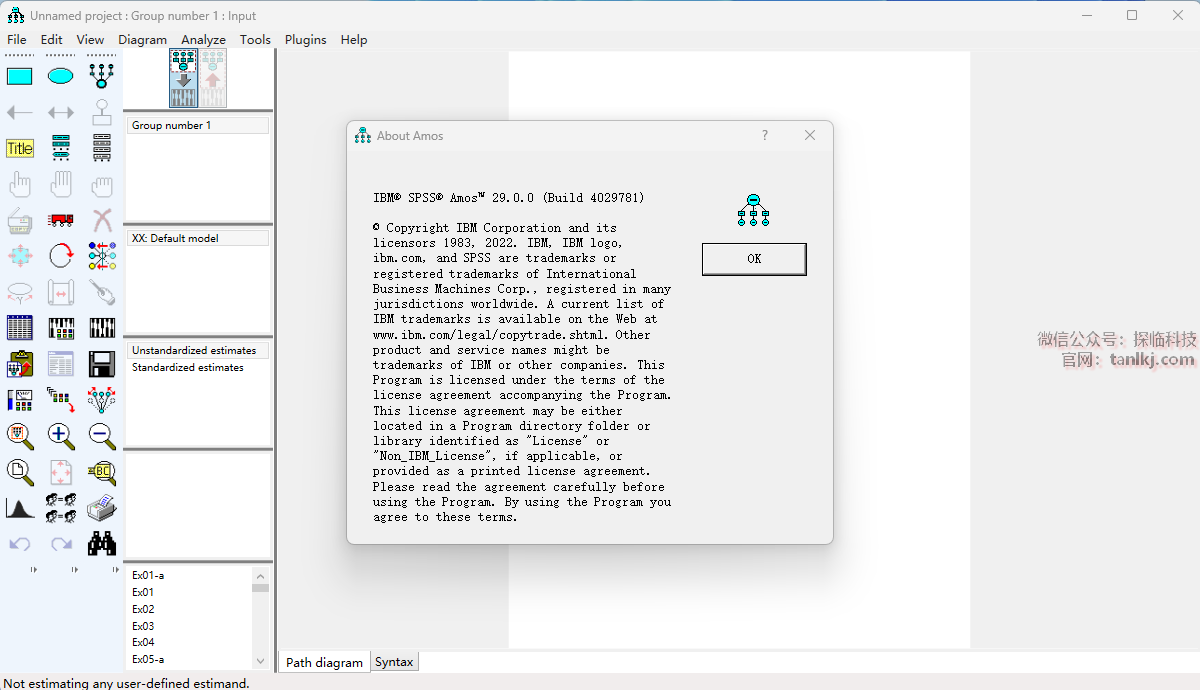Image resolution: width=1200 pixels, height=690 pixels.
Task: Click the Zoom out minus magnifier
Action: click(101, 436)
